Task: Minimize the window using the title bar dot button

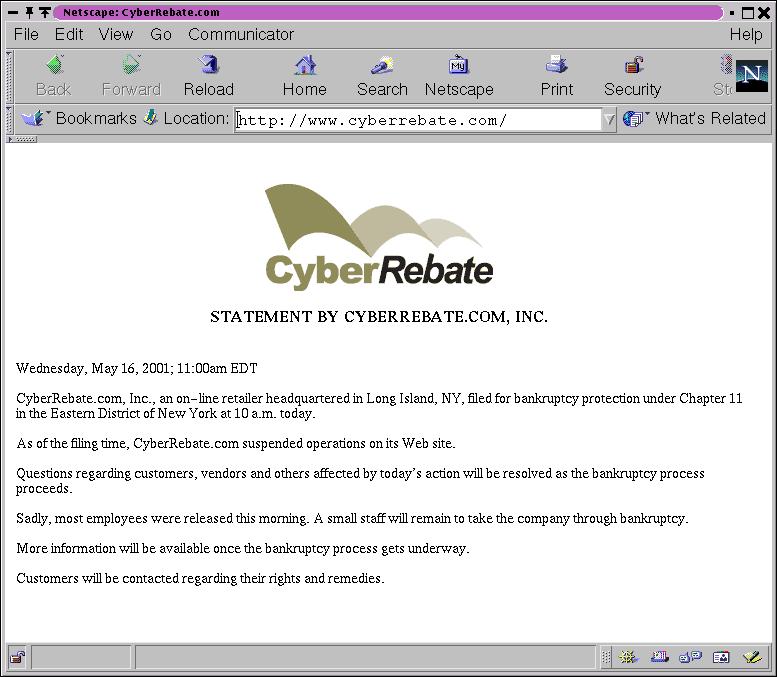Action: pyautogui.click(x=732, y=12)
